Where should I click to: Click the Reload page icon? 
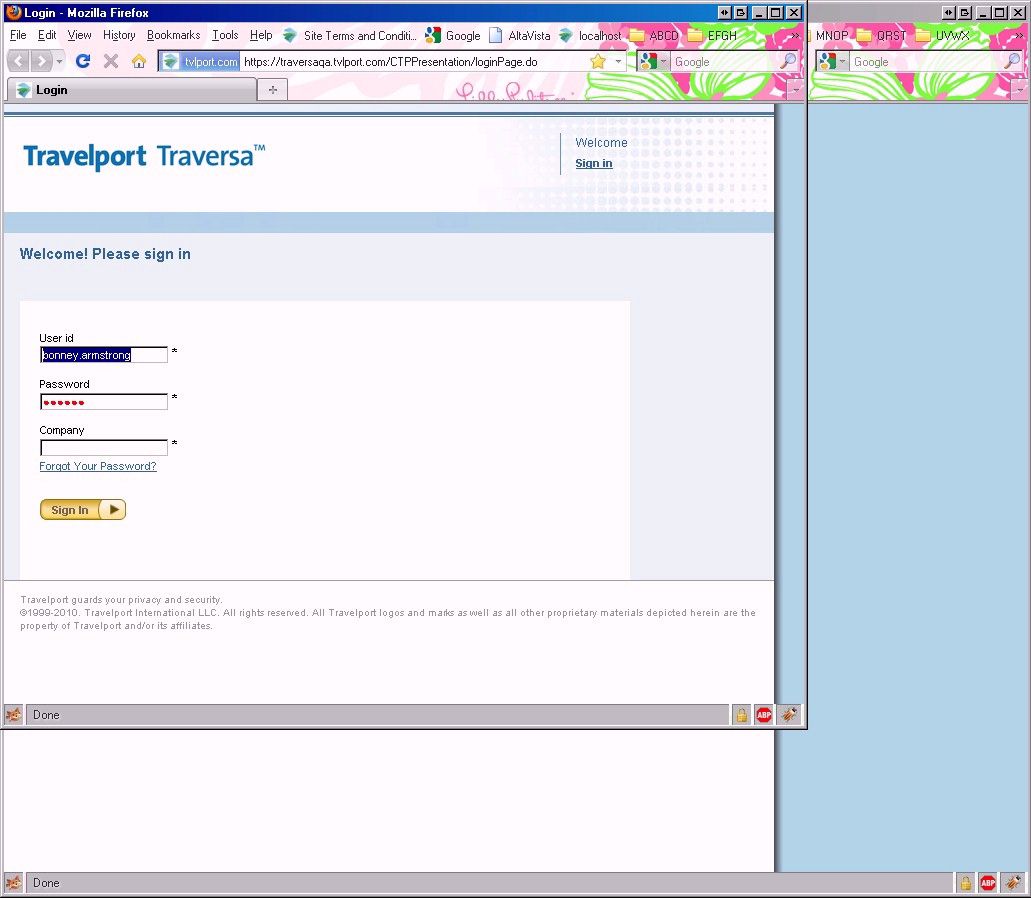(83, 61)
